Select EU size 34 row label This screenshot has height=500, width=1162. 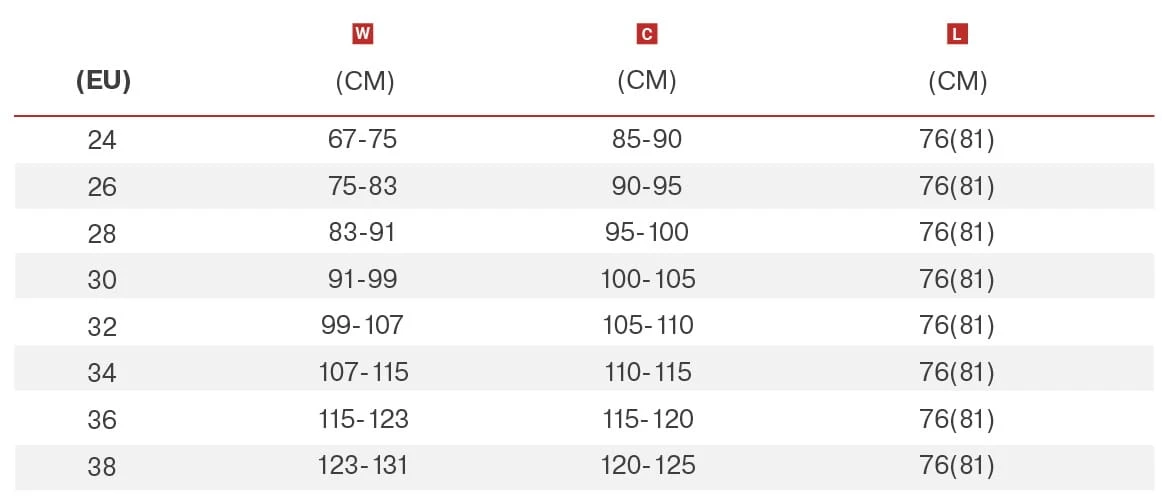coord(102,373)
